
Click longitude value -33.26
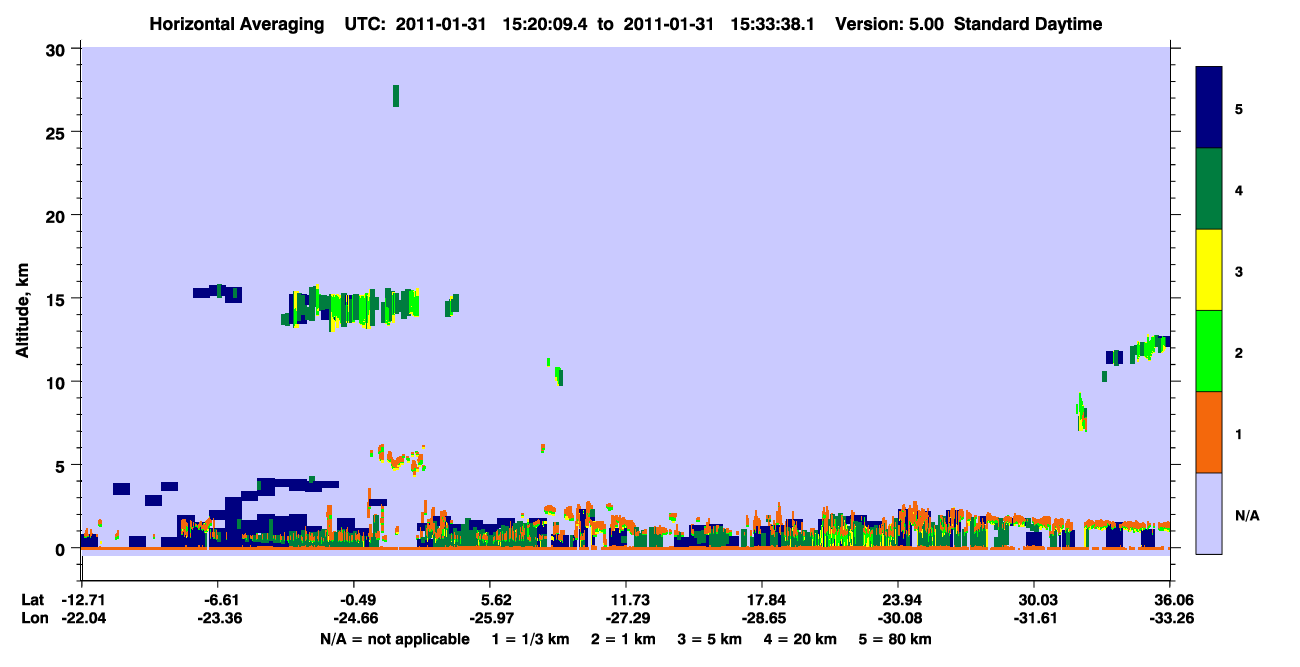pos(1170,619)
